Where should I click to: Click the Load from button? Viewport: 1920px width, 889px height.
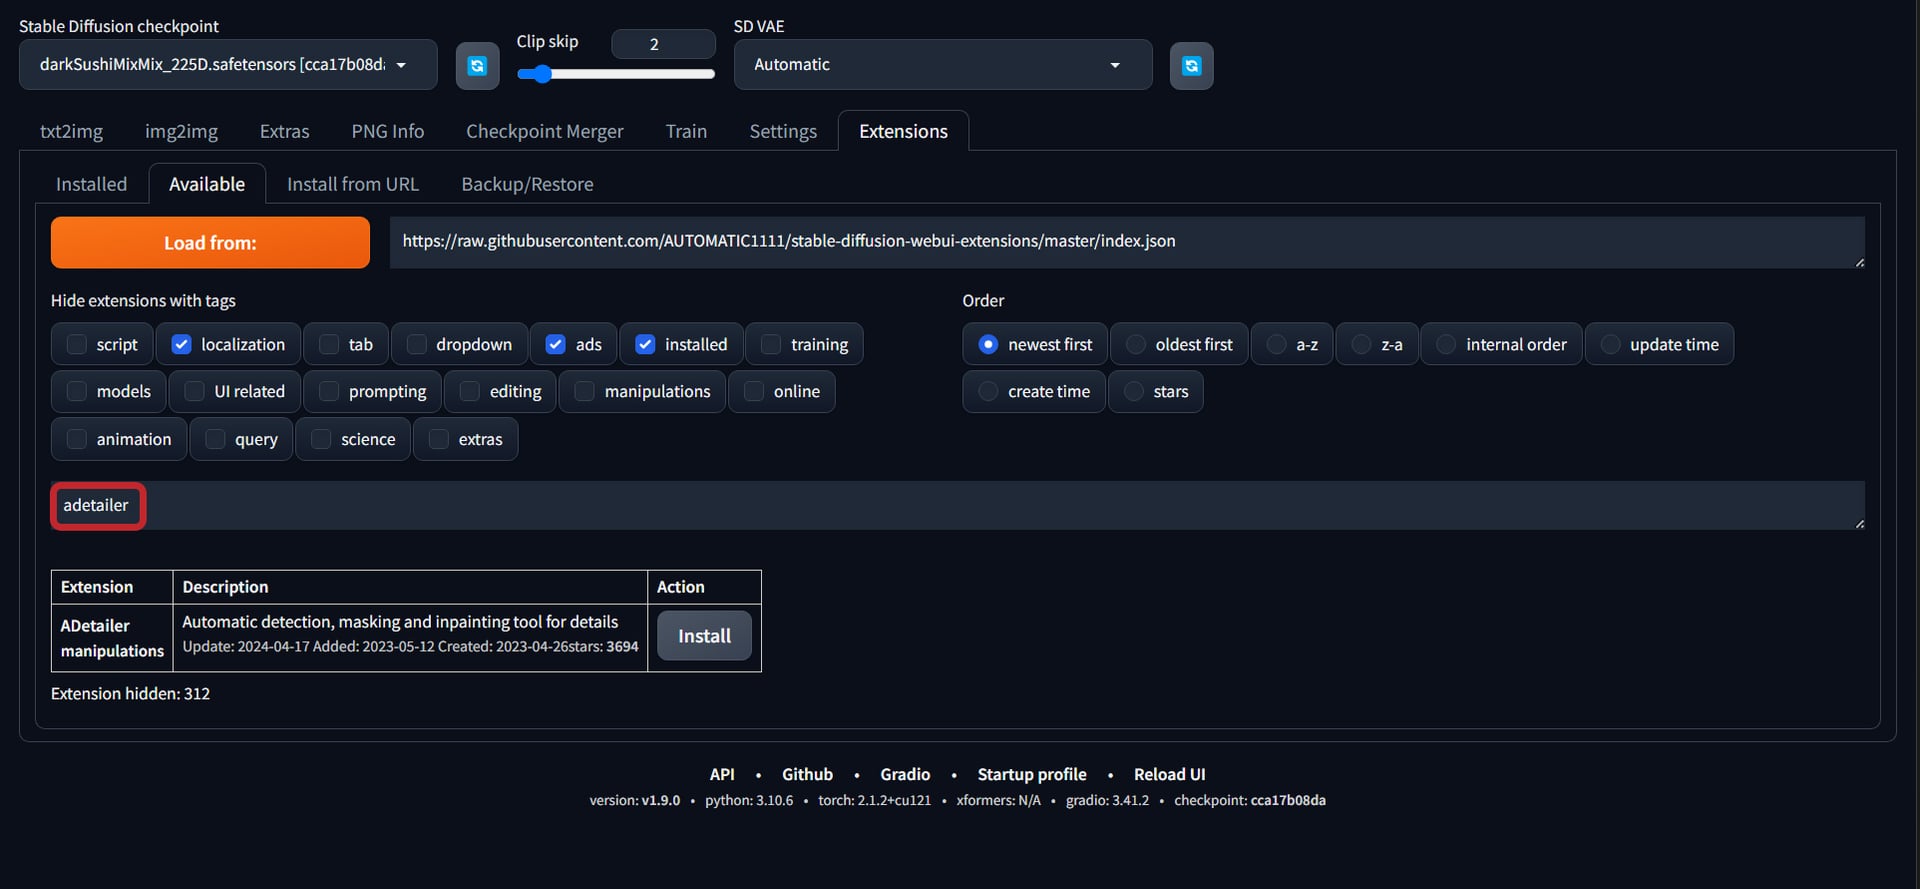tap(210, 243)
